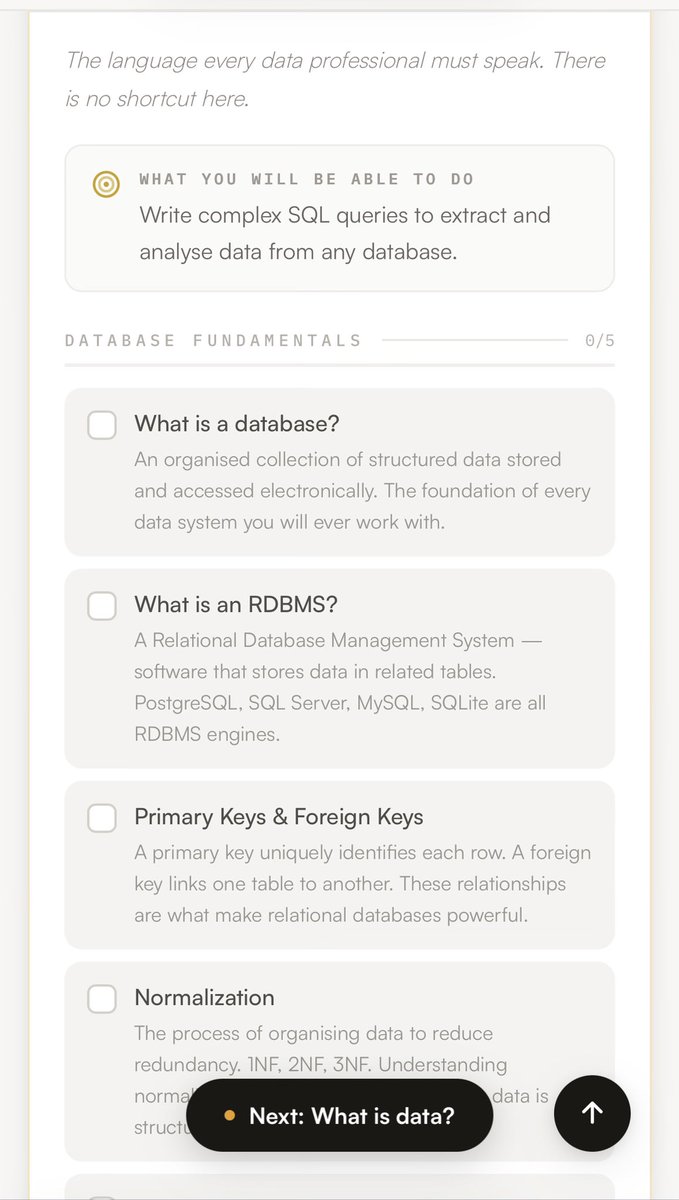Click the Database Fundamentals section header
The image size is (679, 1200).
click(x=213, y=341)
